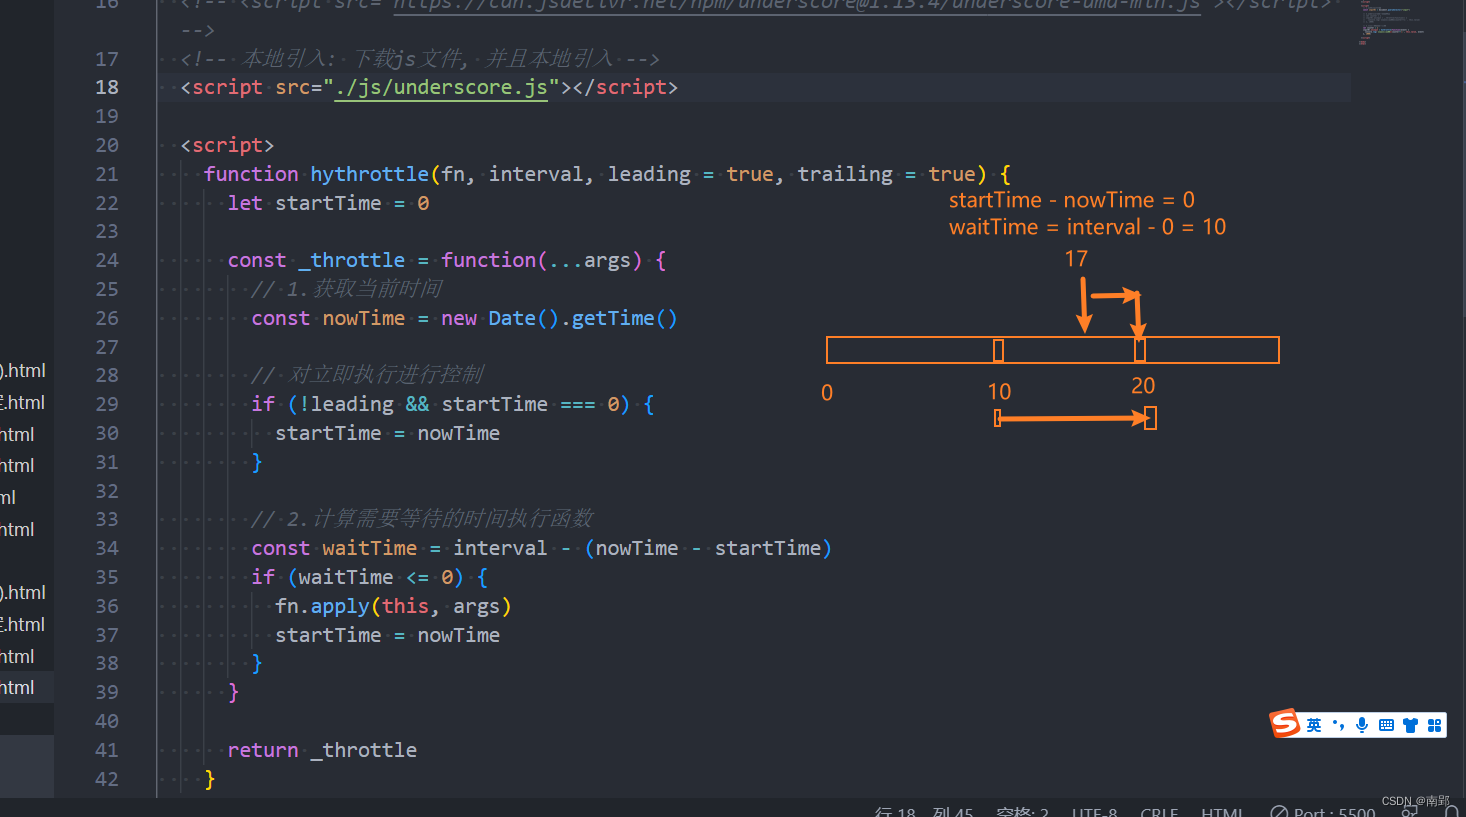Open the feedback icon in the status bar
The width and height of the screenshot is (1466, 817).
(1410, 812)
